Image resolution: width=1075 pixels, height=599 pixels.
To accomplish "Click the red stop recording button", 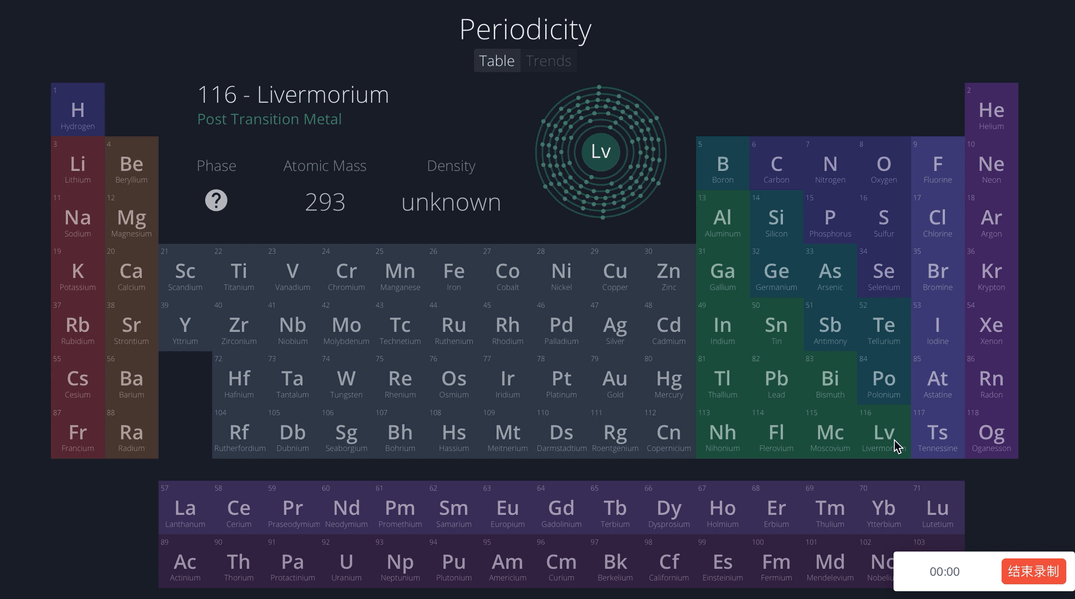I will click(1033, 571).
